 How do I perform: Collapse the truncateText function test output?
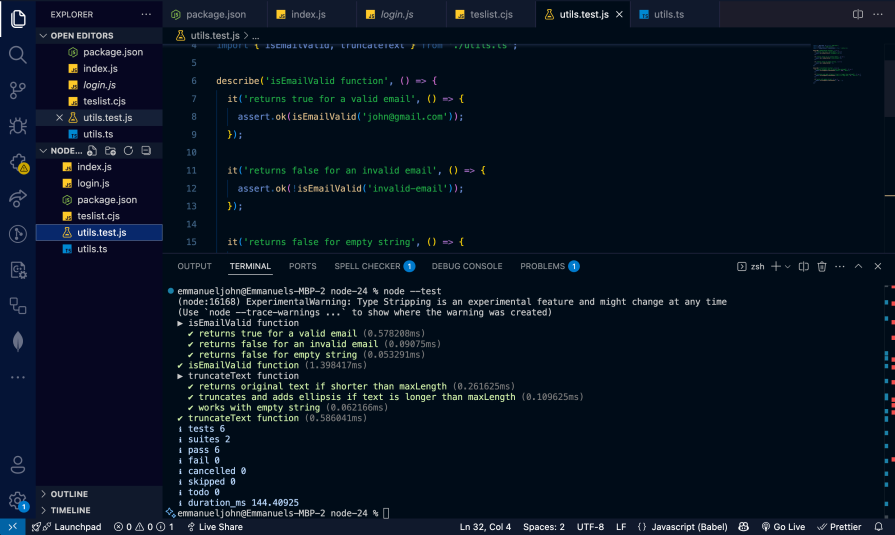click(x=180, y=376)
